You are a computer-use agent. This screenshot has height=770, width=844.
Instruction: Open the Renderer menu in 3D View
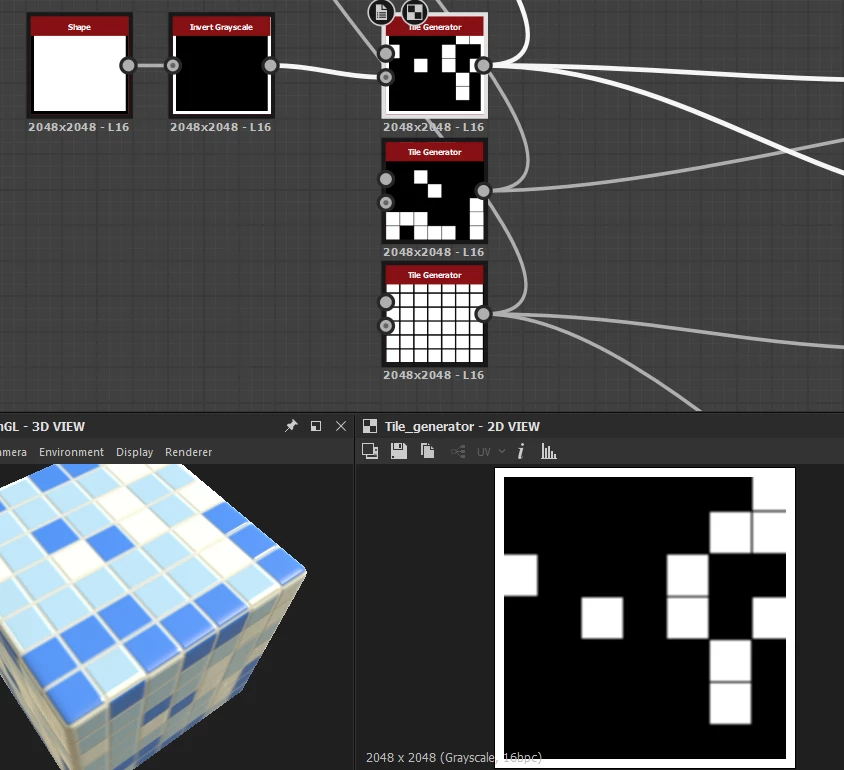(188, 452)
